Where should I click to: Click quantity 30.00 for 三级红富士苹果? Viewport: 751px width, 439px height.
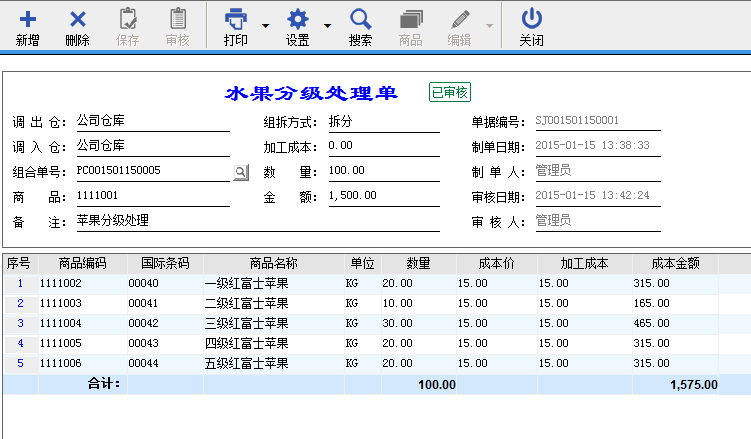tap(398, 324)
